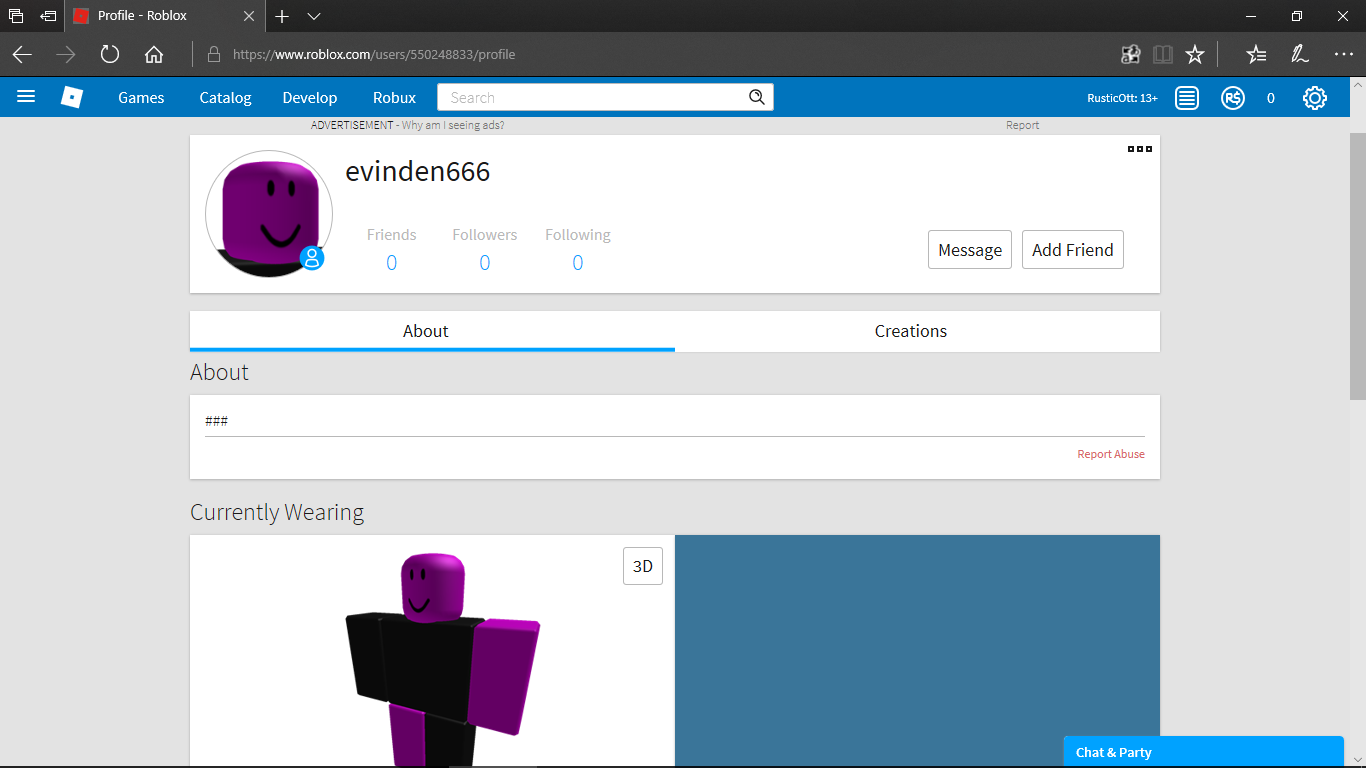Click the Message button
This screenshot has width=1366, height=768.
point(969,250)
